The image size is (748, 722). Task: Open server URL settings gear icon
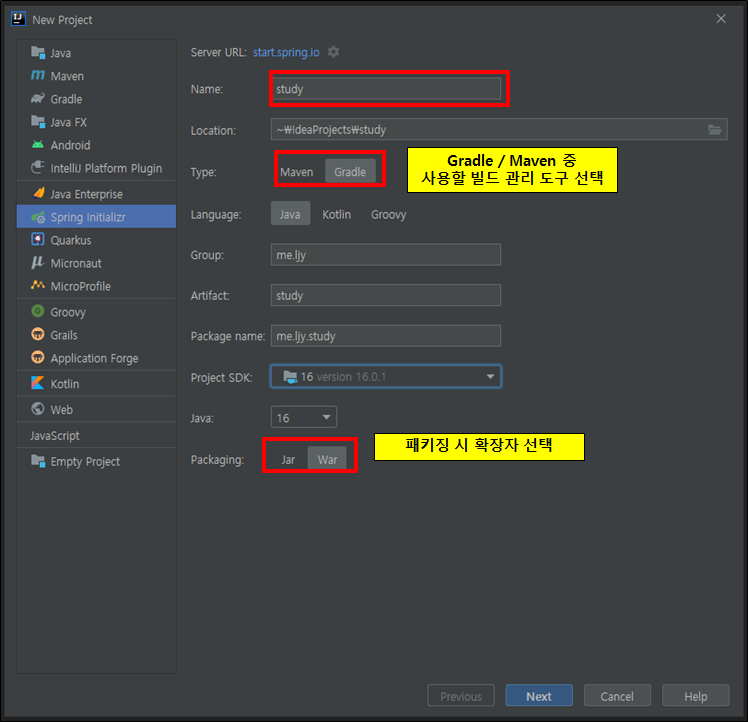333,52
